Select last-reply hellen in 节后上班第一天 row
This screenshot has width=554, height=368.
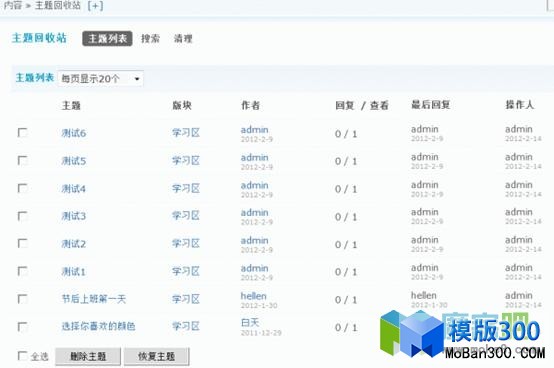click(424, 295)
